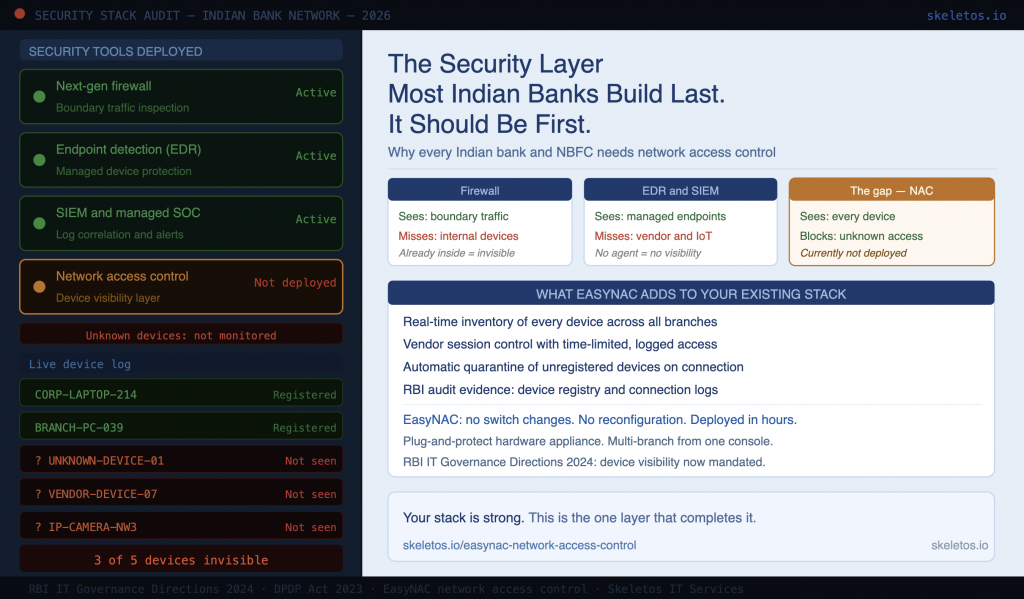Click 'RBI audit evidence' line

point(560,389)
